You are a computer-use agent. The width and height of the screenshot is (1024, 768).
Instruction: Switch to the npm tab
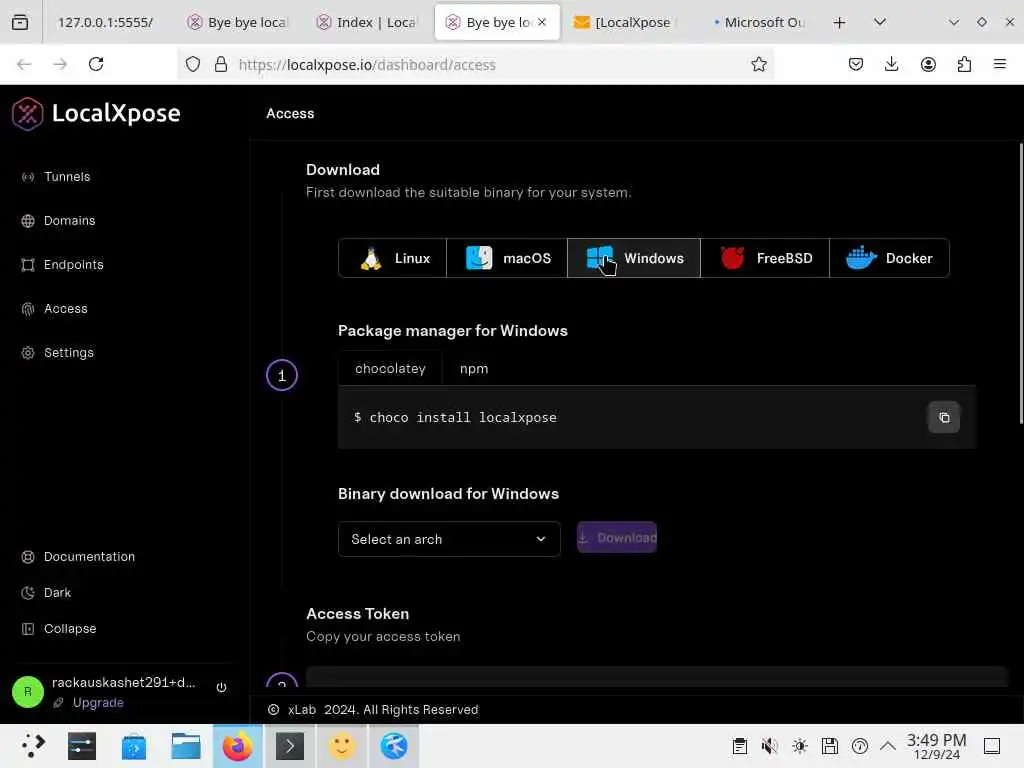coord(473,369)
